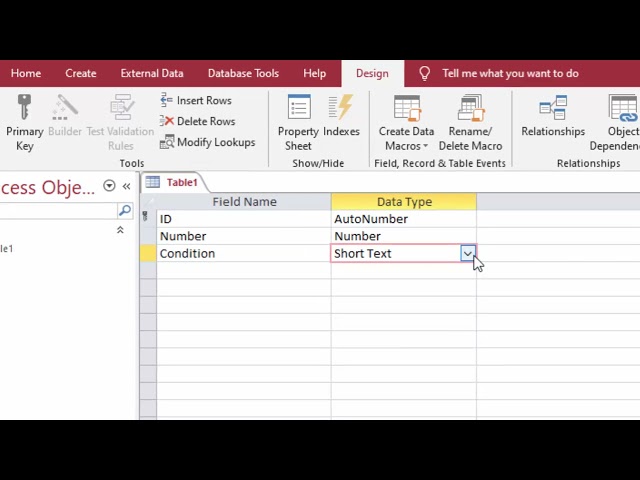Insert Rows into table design

[x=196, y=100]
